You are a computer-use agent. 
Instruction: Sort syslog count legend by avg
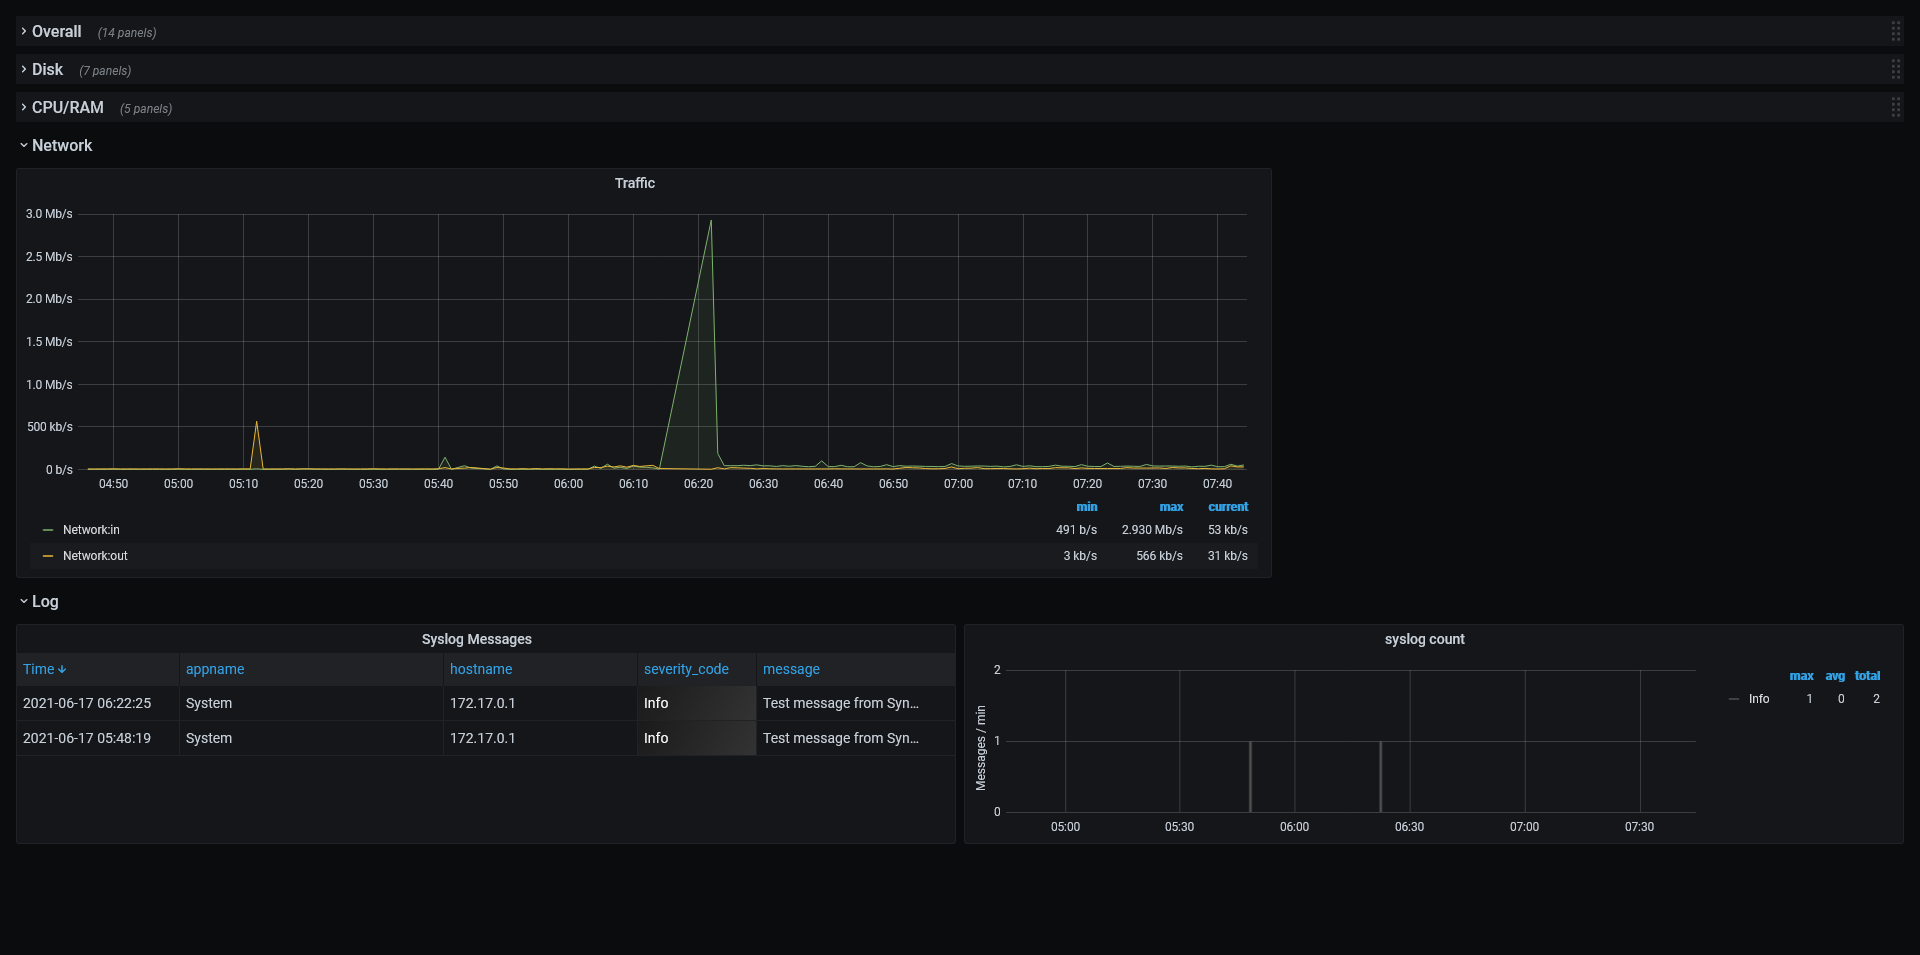[x=1835, y=676]
